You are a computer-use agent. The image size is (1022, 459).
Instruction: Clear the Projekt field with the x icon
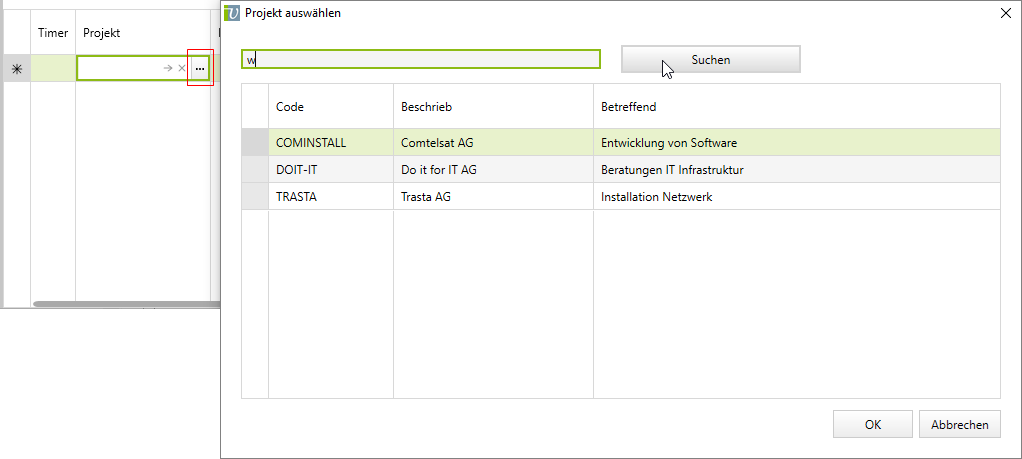(181, 68)
